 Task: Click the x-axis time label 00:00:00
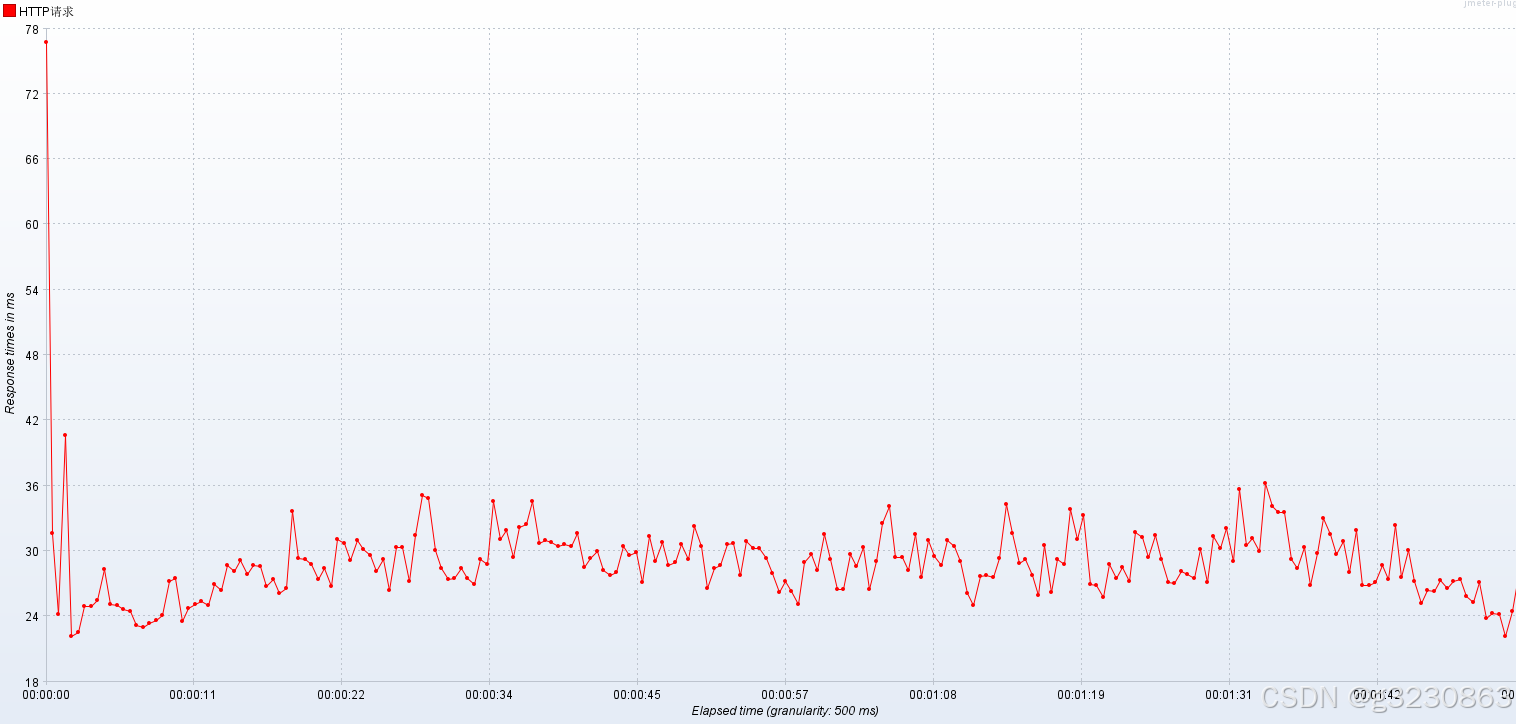click(46, 694)
